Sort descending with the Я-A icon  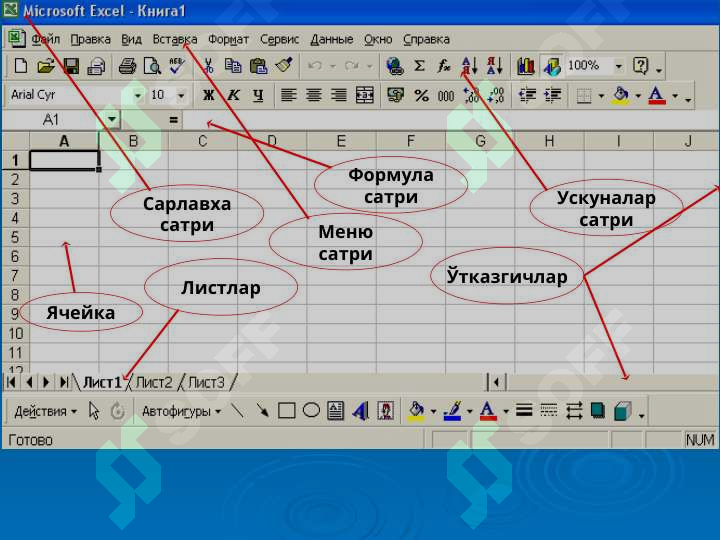[495, 66]
